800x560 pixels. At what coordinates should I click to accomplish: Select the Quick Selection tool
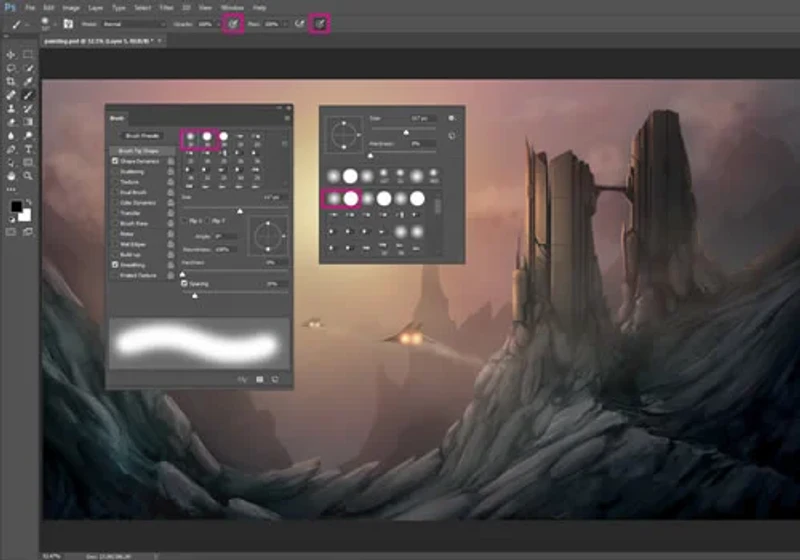pos(28,68)
